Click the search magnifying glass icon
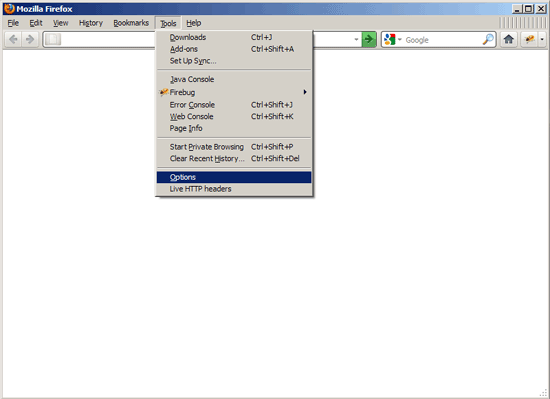The height and width of the screenshot is (399, 550). point(488,39)
